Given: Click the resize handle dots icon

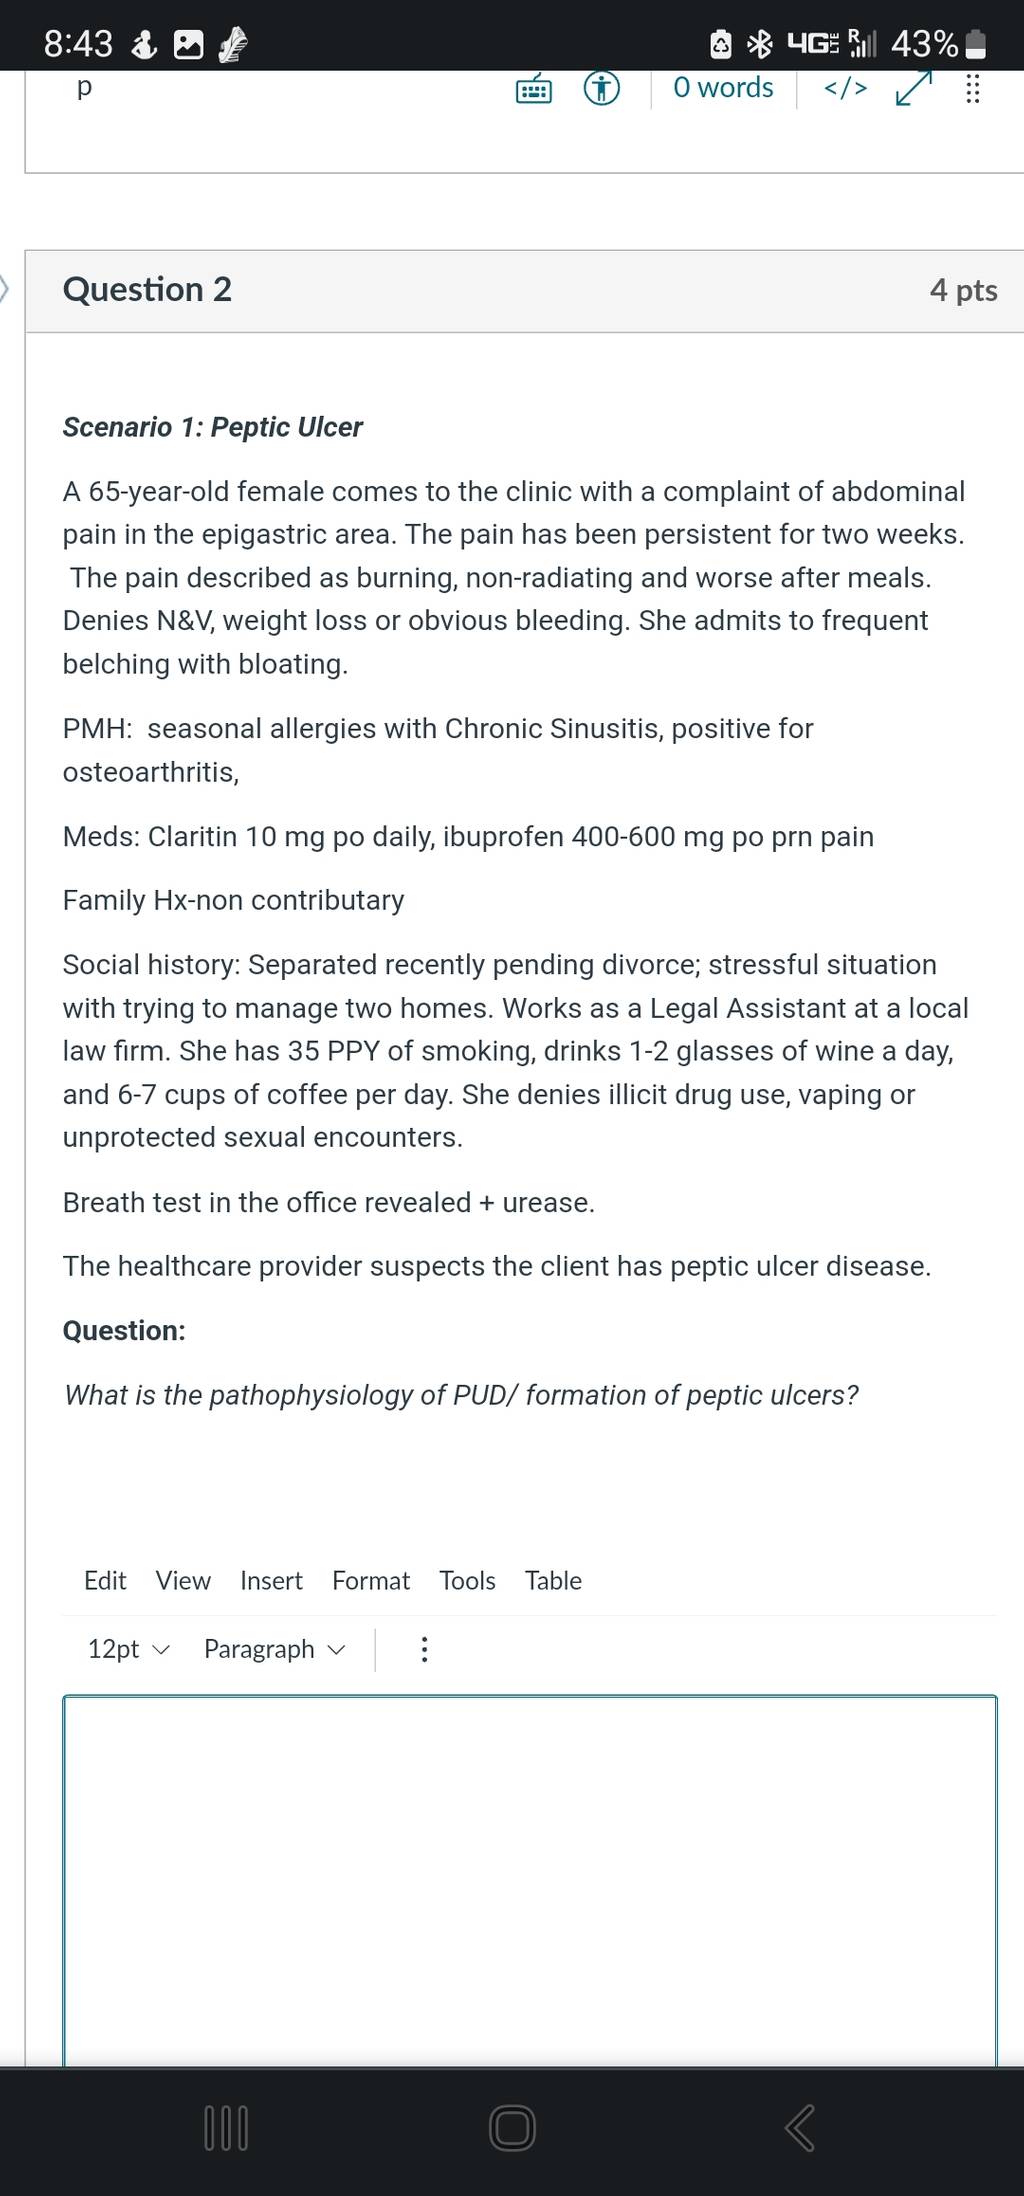Looking at the screenshot, I should (972, 88).
